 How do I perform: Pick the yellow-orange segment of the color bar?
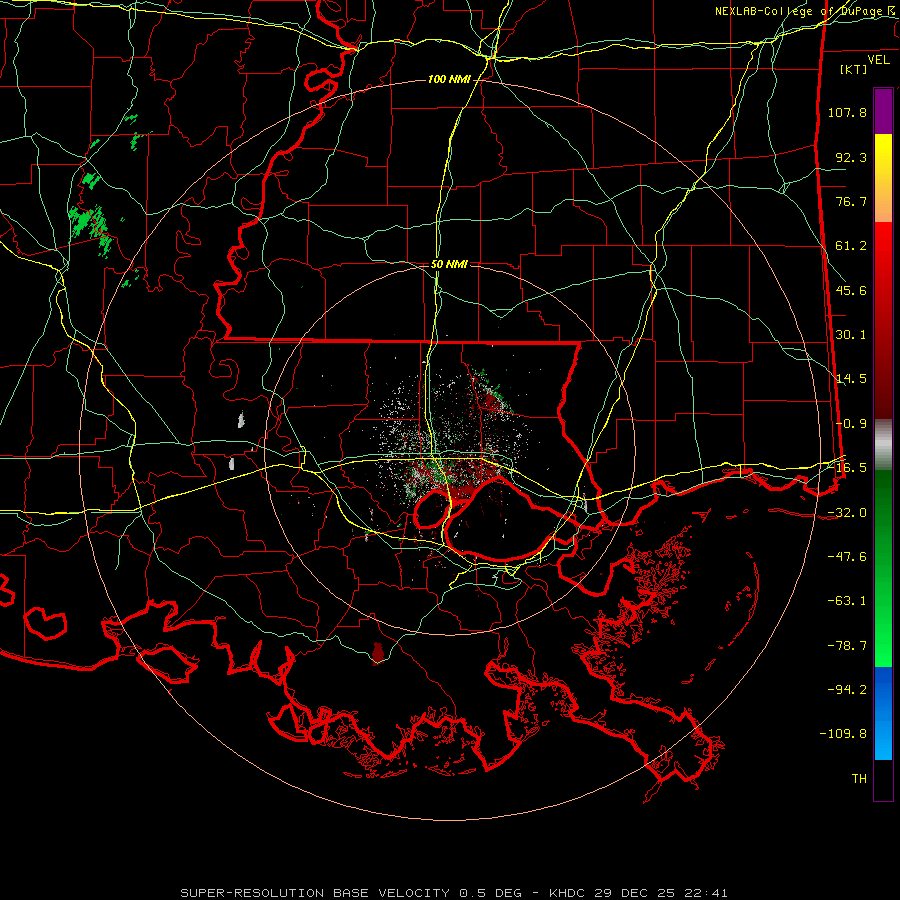(x=883, y=178)
